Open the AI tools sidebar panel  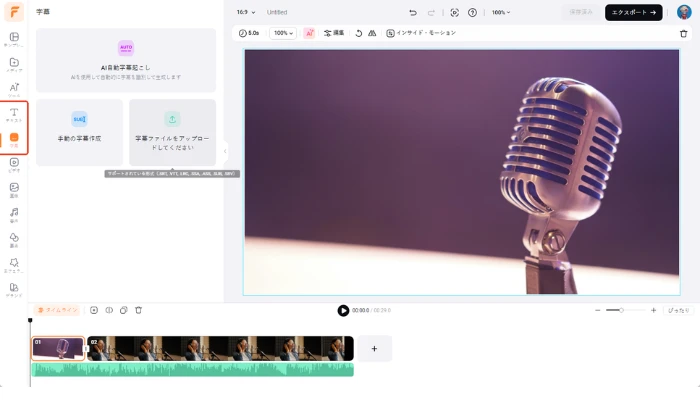coord(14,90)
